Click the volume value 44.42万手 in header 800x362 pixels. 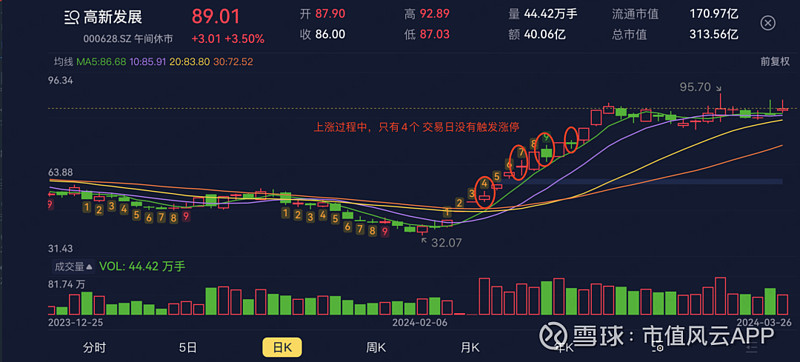coord(551,14)
